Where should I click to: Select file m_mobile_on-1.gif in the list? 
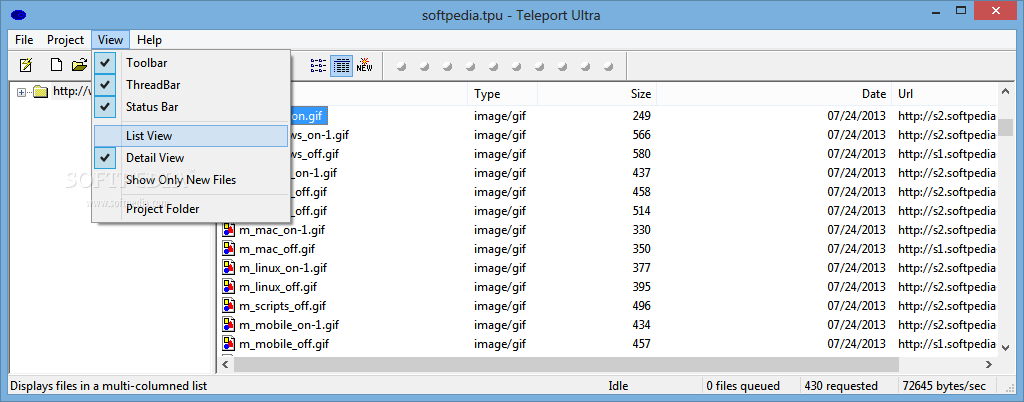coord(289,324)
